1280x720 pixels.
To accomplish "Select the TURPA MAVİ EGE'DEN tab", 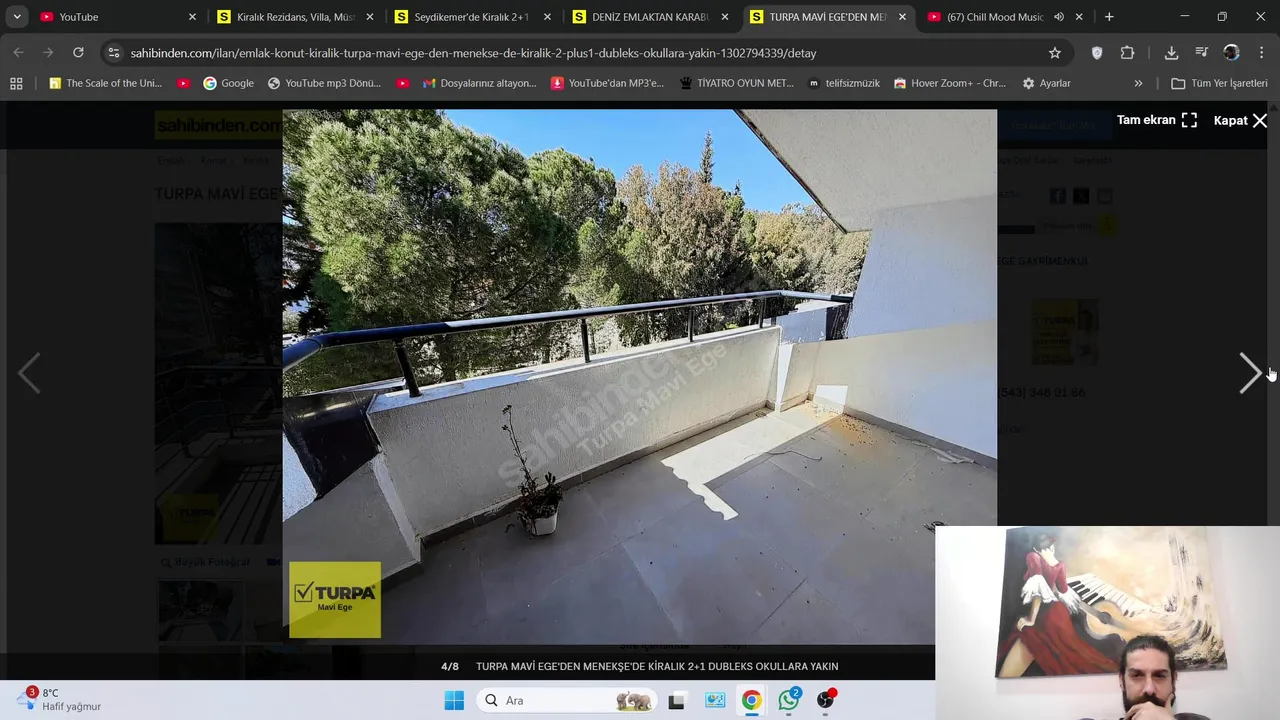I will [x=827, y=17].
